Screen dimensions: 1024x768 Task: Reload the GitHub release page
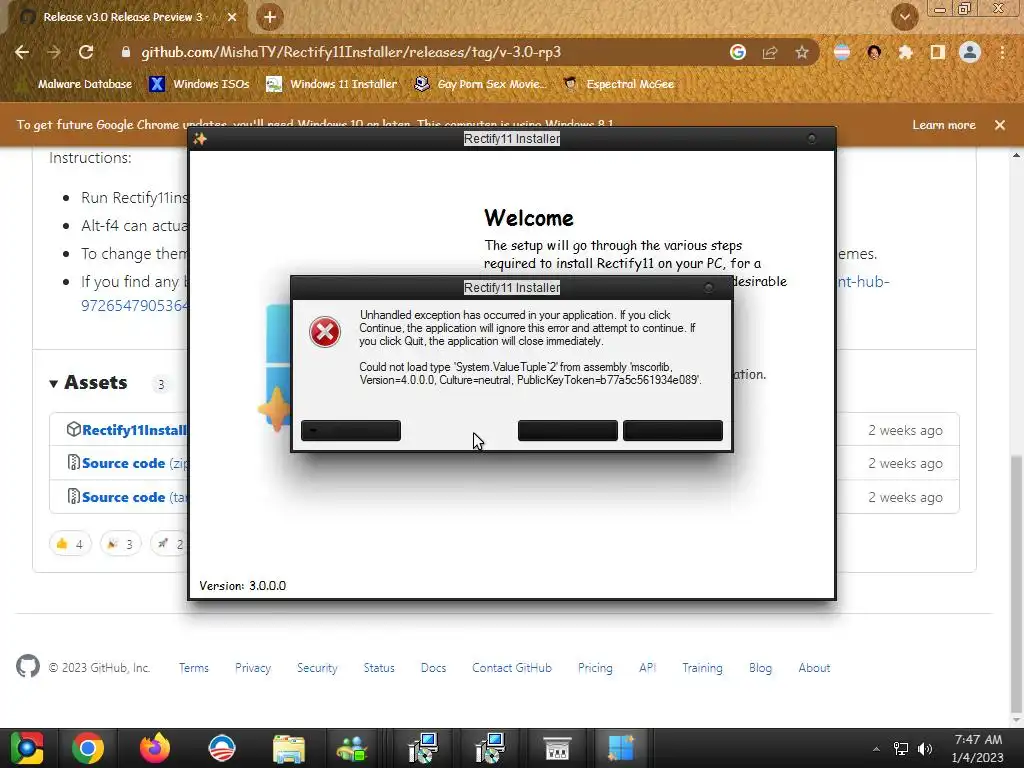(86, 52)
